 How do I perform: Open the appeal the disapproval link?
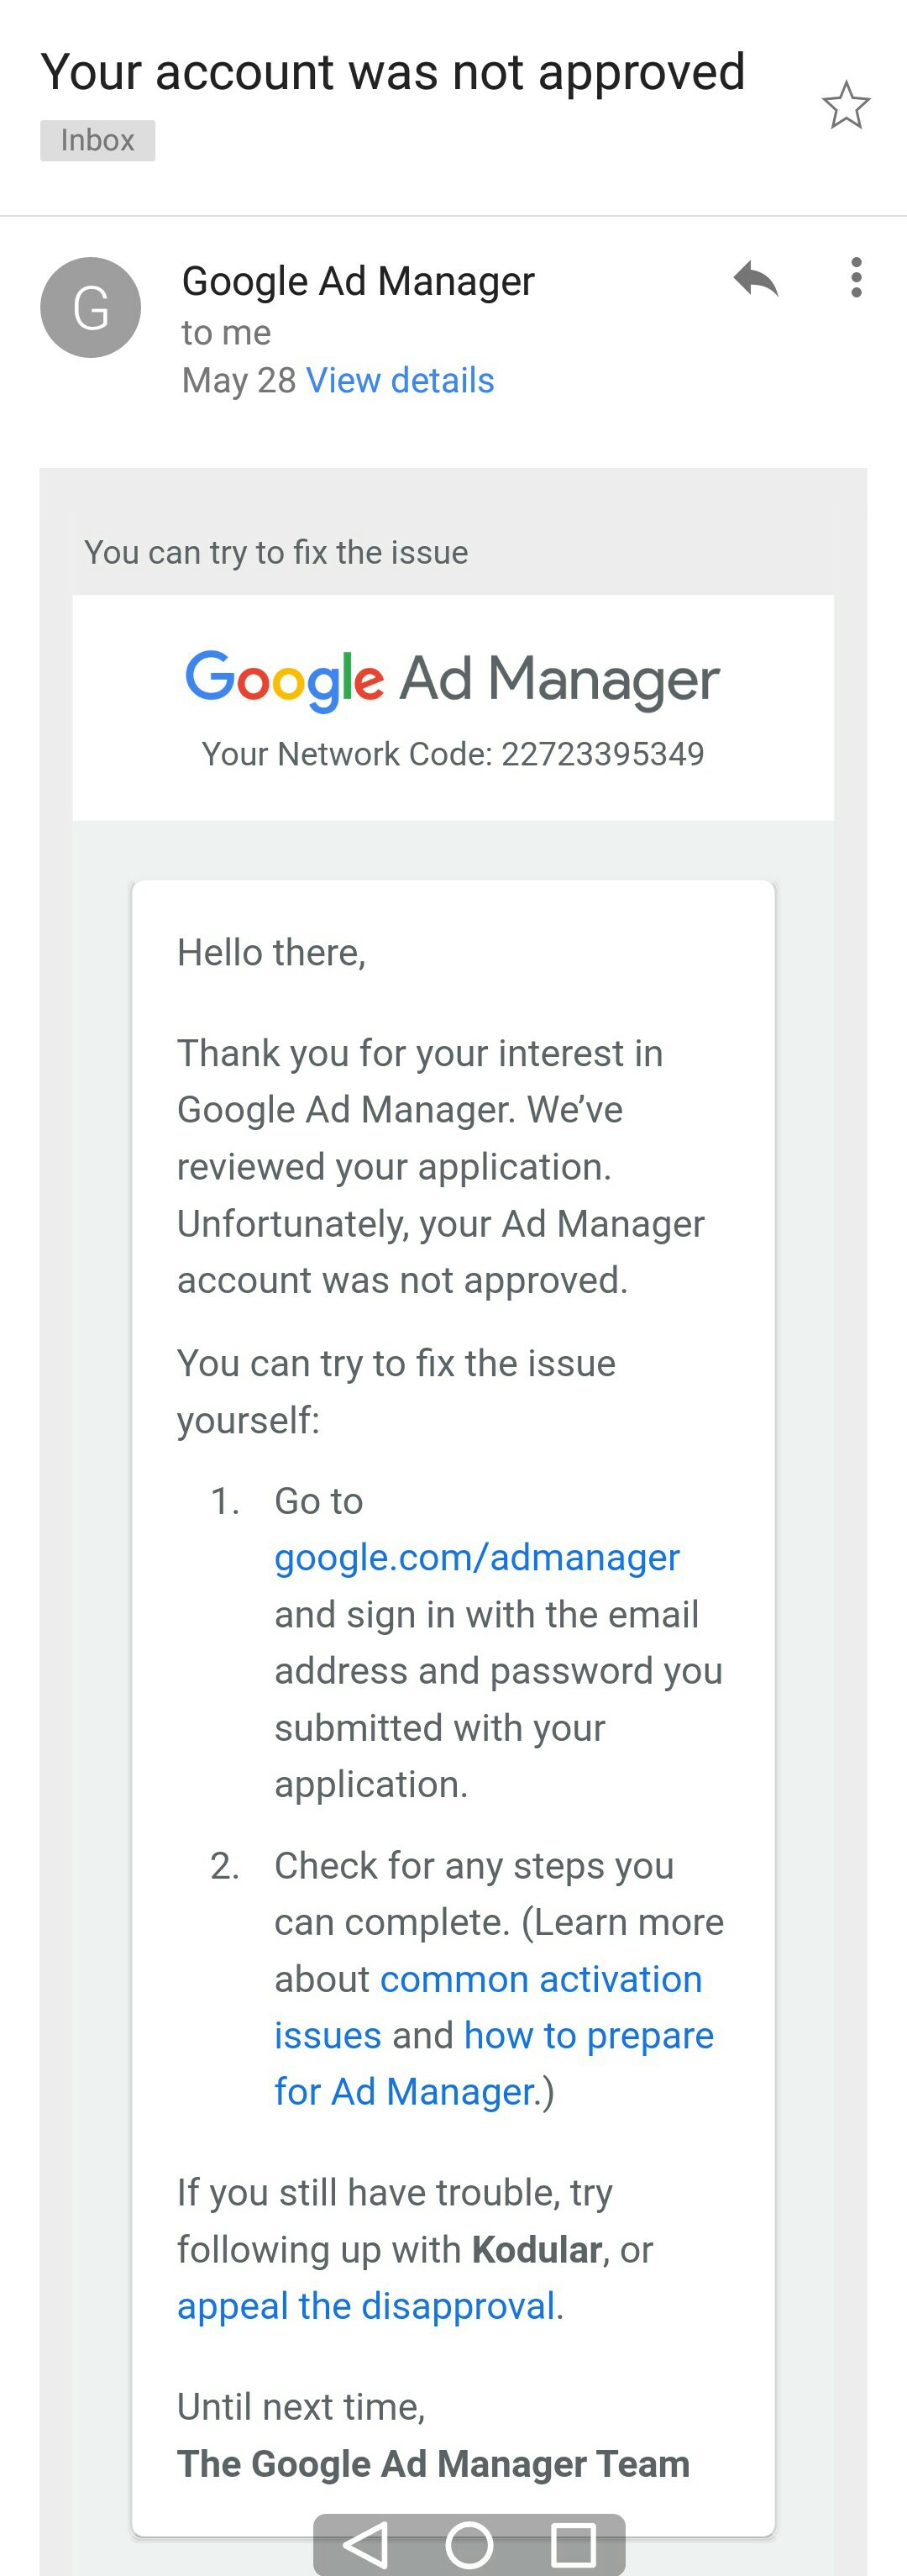[x=366, y=2306]
